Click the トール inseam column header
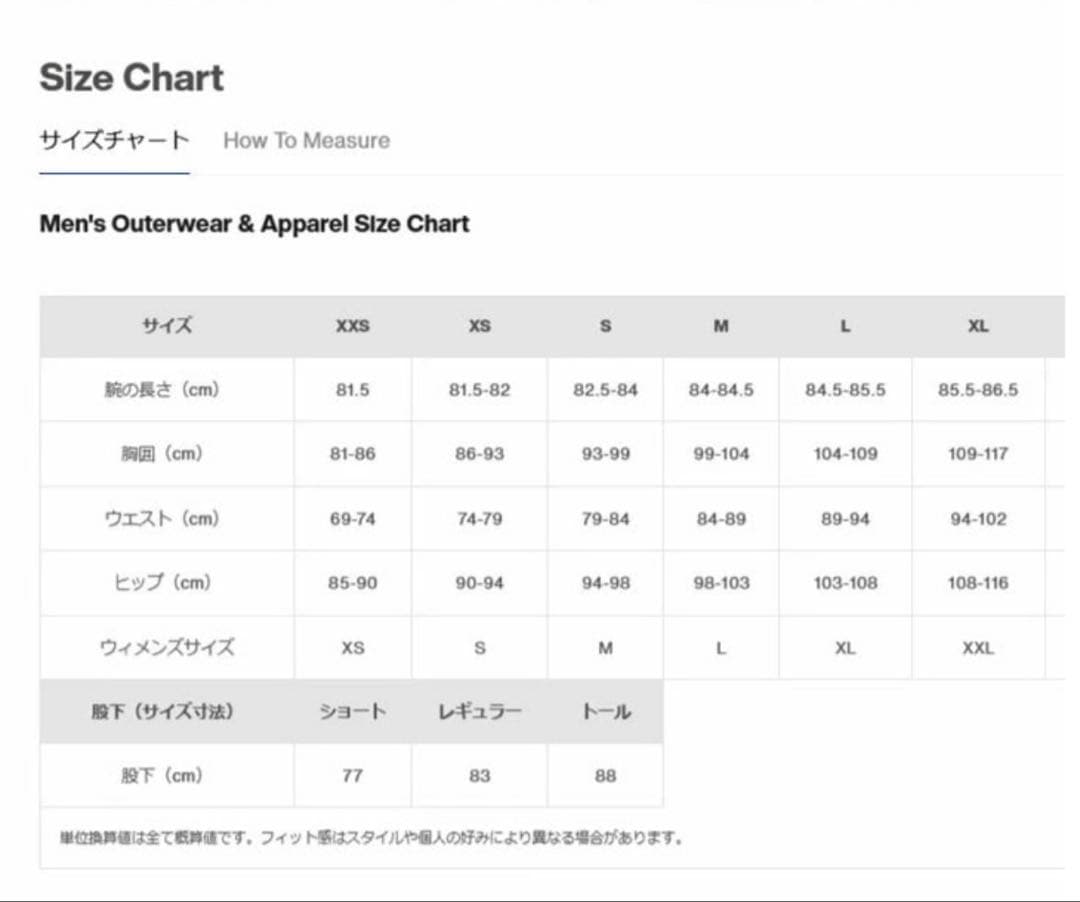Screen dimensions: 1080x902 pyautogui.click(x=605, y=712)
